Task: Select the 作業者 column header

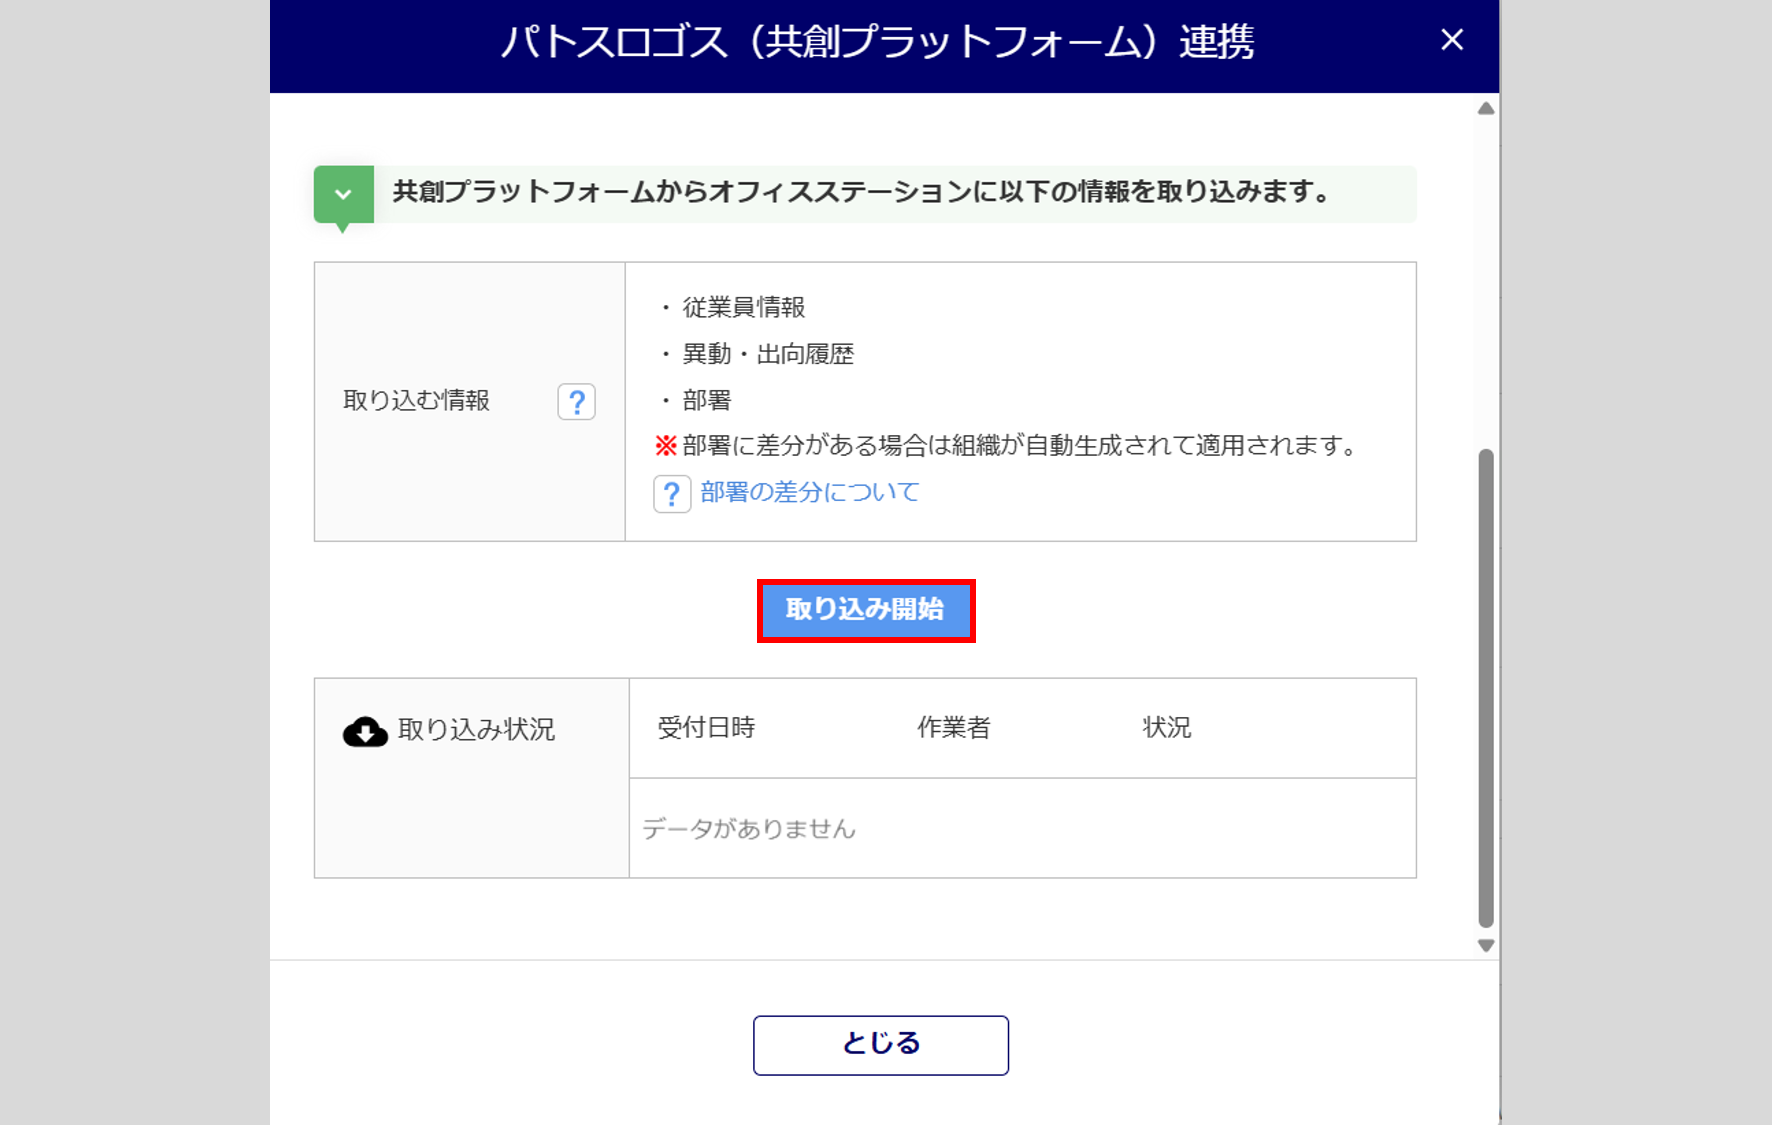Action: pyautogui.click(x=953, y=728)
